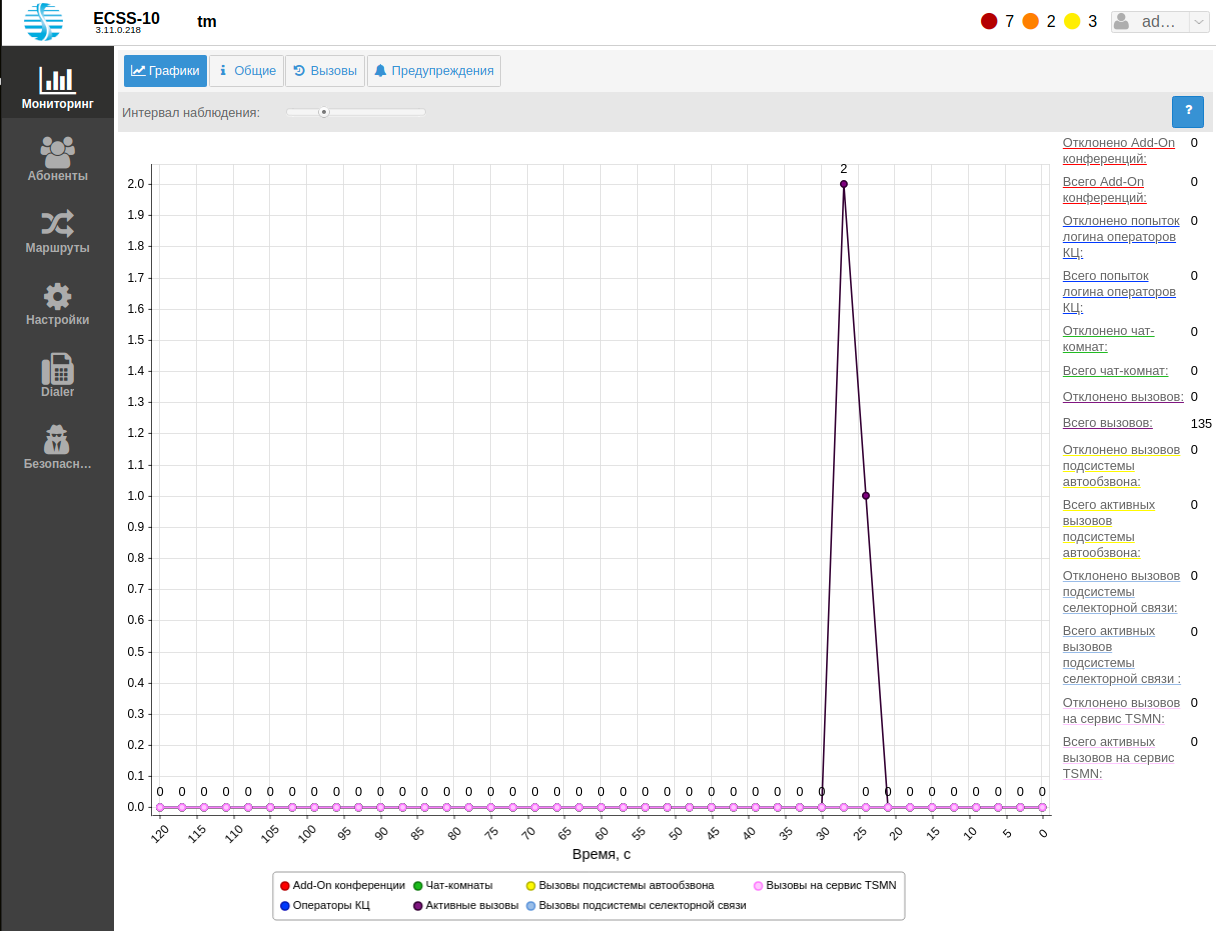Switch to the Общие tab
Viewport: 1216px width, 931px height.
pos(246,71)
